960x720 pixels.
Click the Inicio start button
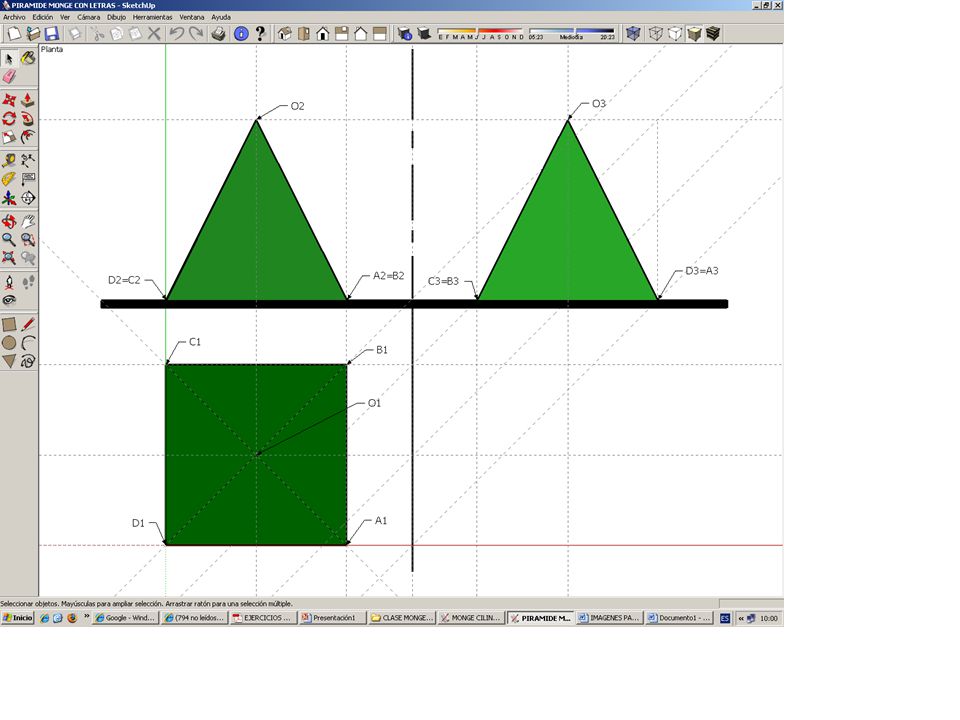tap(18, 618)
